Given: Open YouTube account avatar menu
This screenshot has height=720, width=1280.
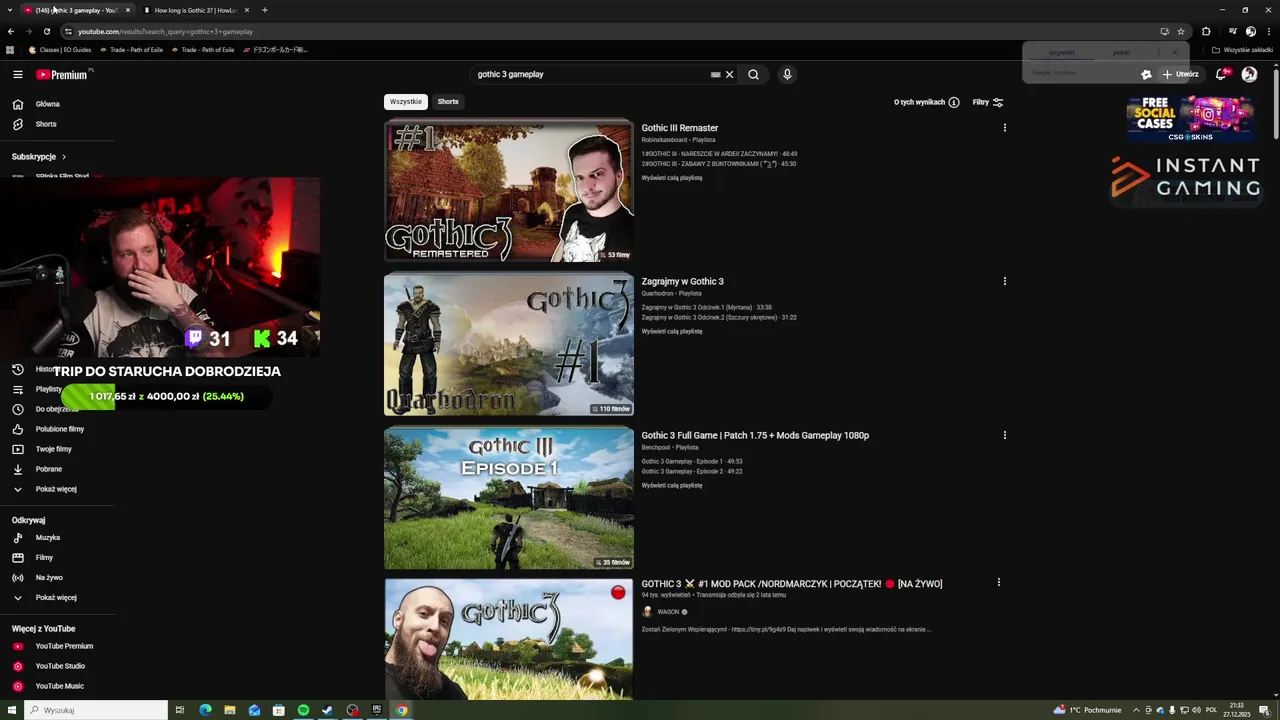Looking at the screenshot, I should pos(1249,74).
